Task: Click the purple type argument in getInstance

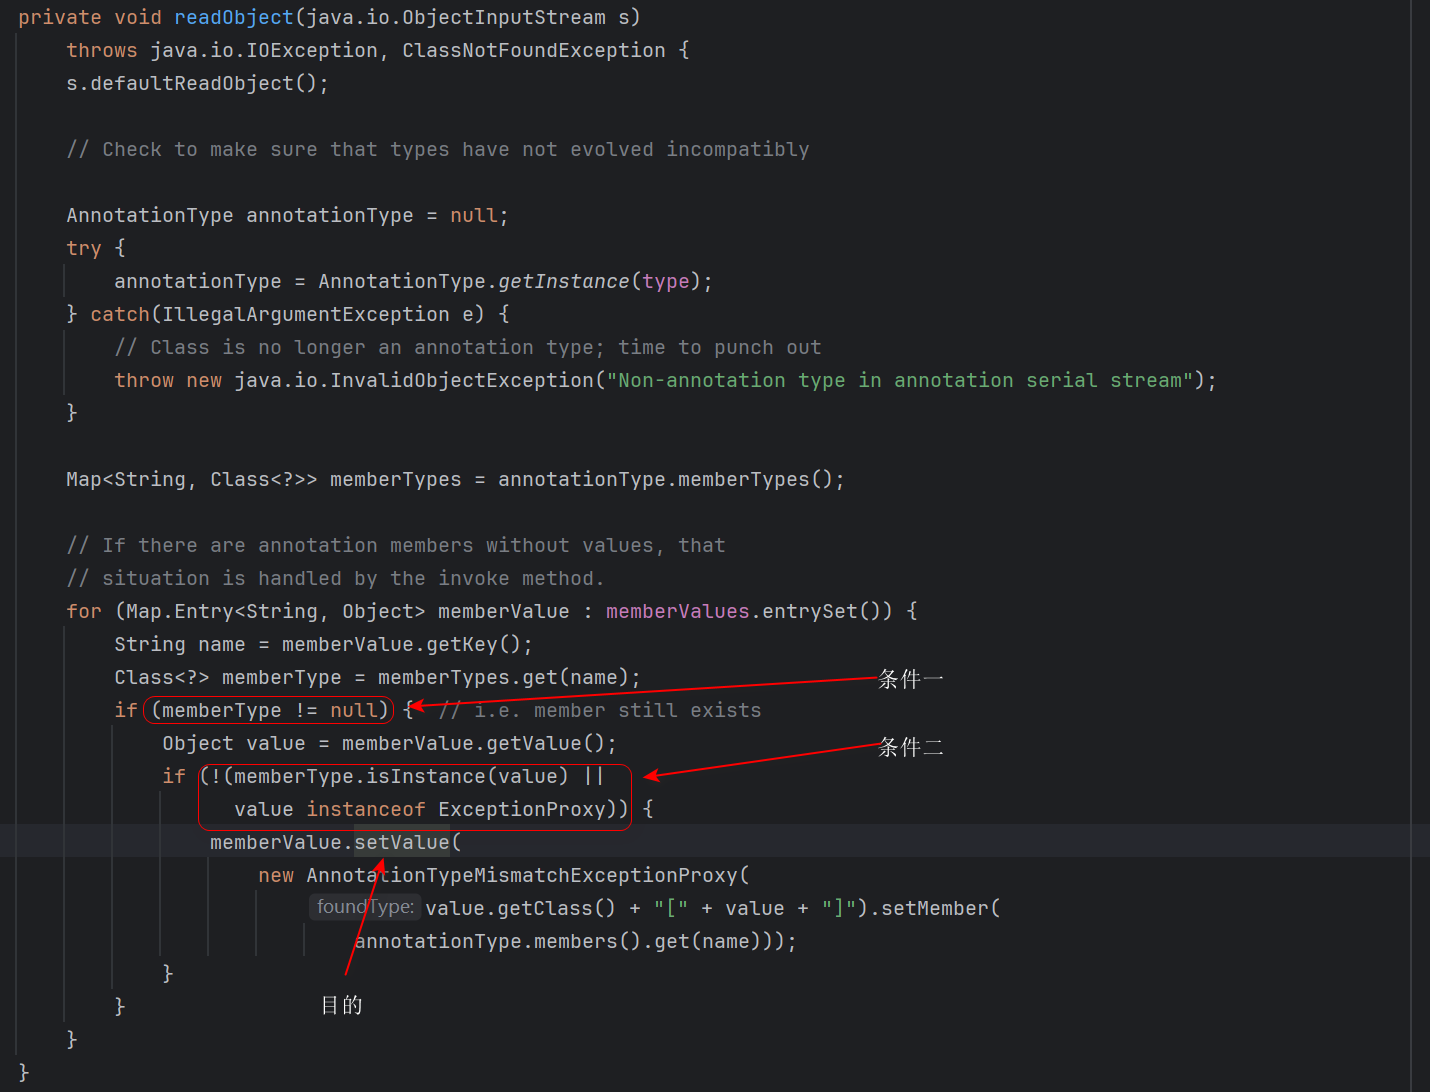Action: 666,281
